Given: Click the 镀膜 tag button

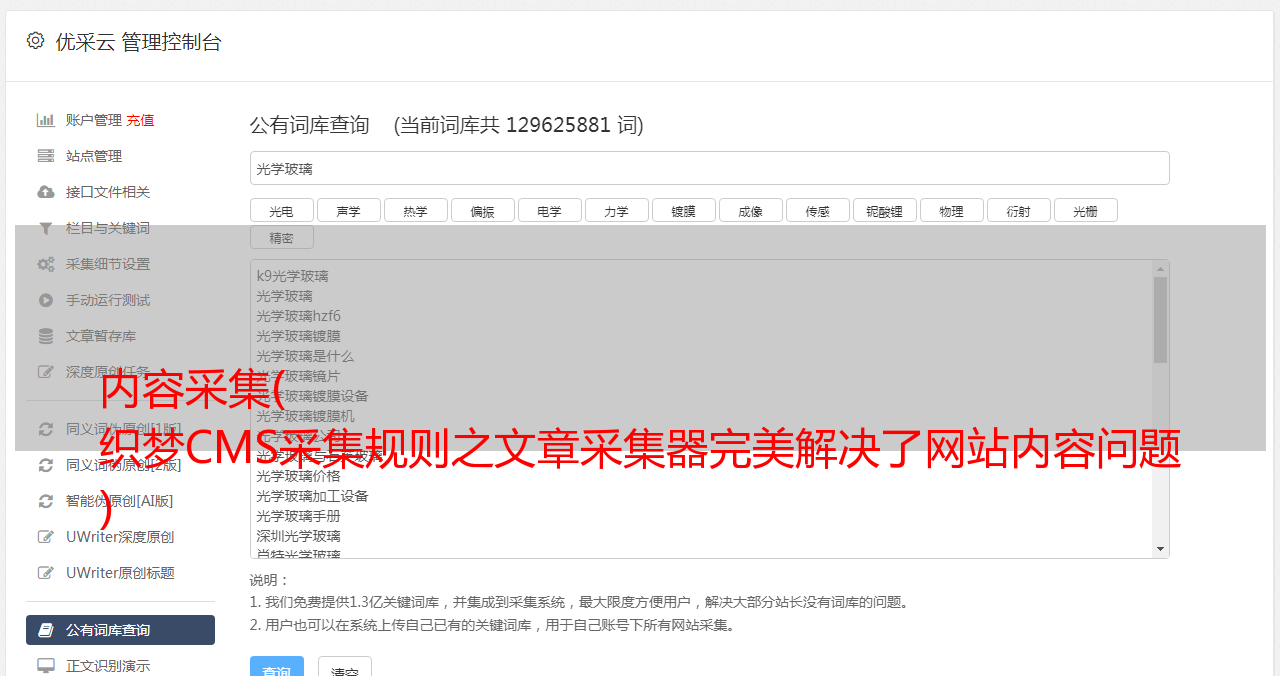Looking at the screenshot, I should point(683,210).
